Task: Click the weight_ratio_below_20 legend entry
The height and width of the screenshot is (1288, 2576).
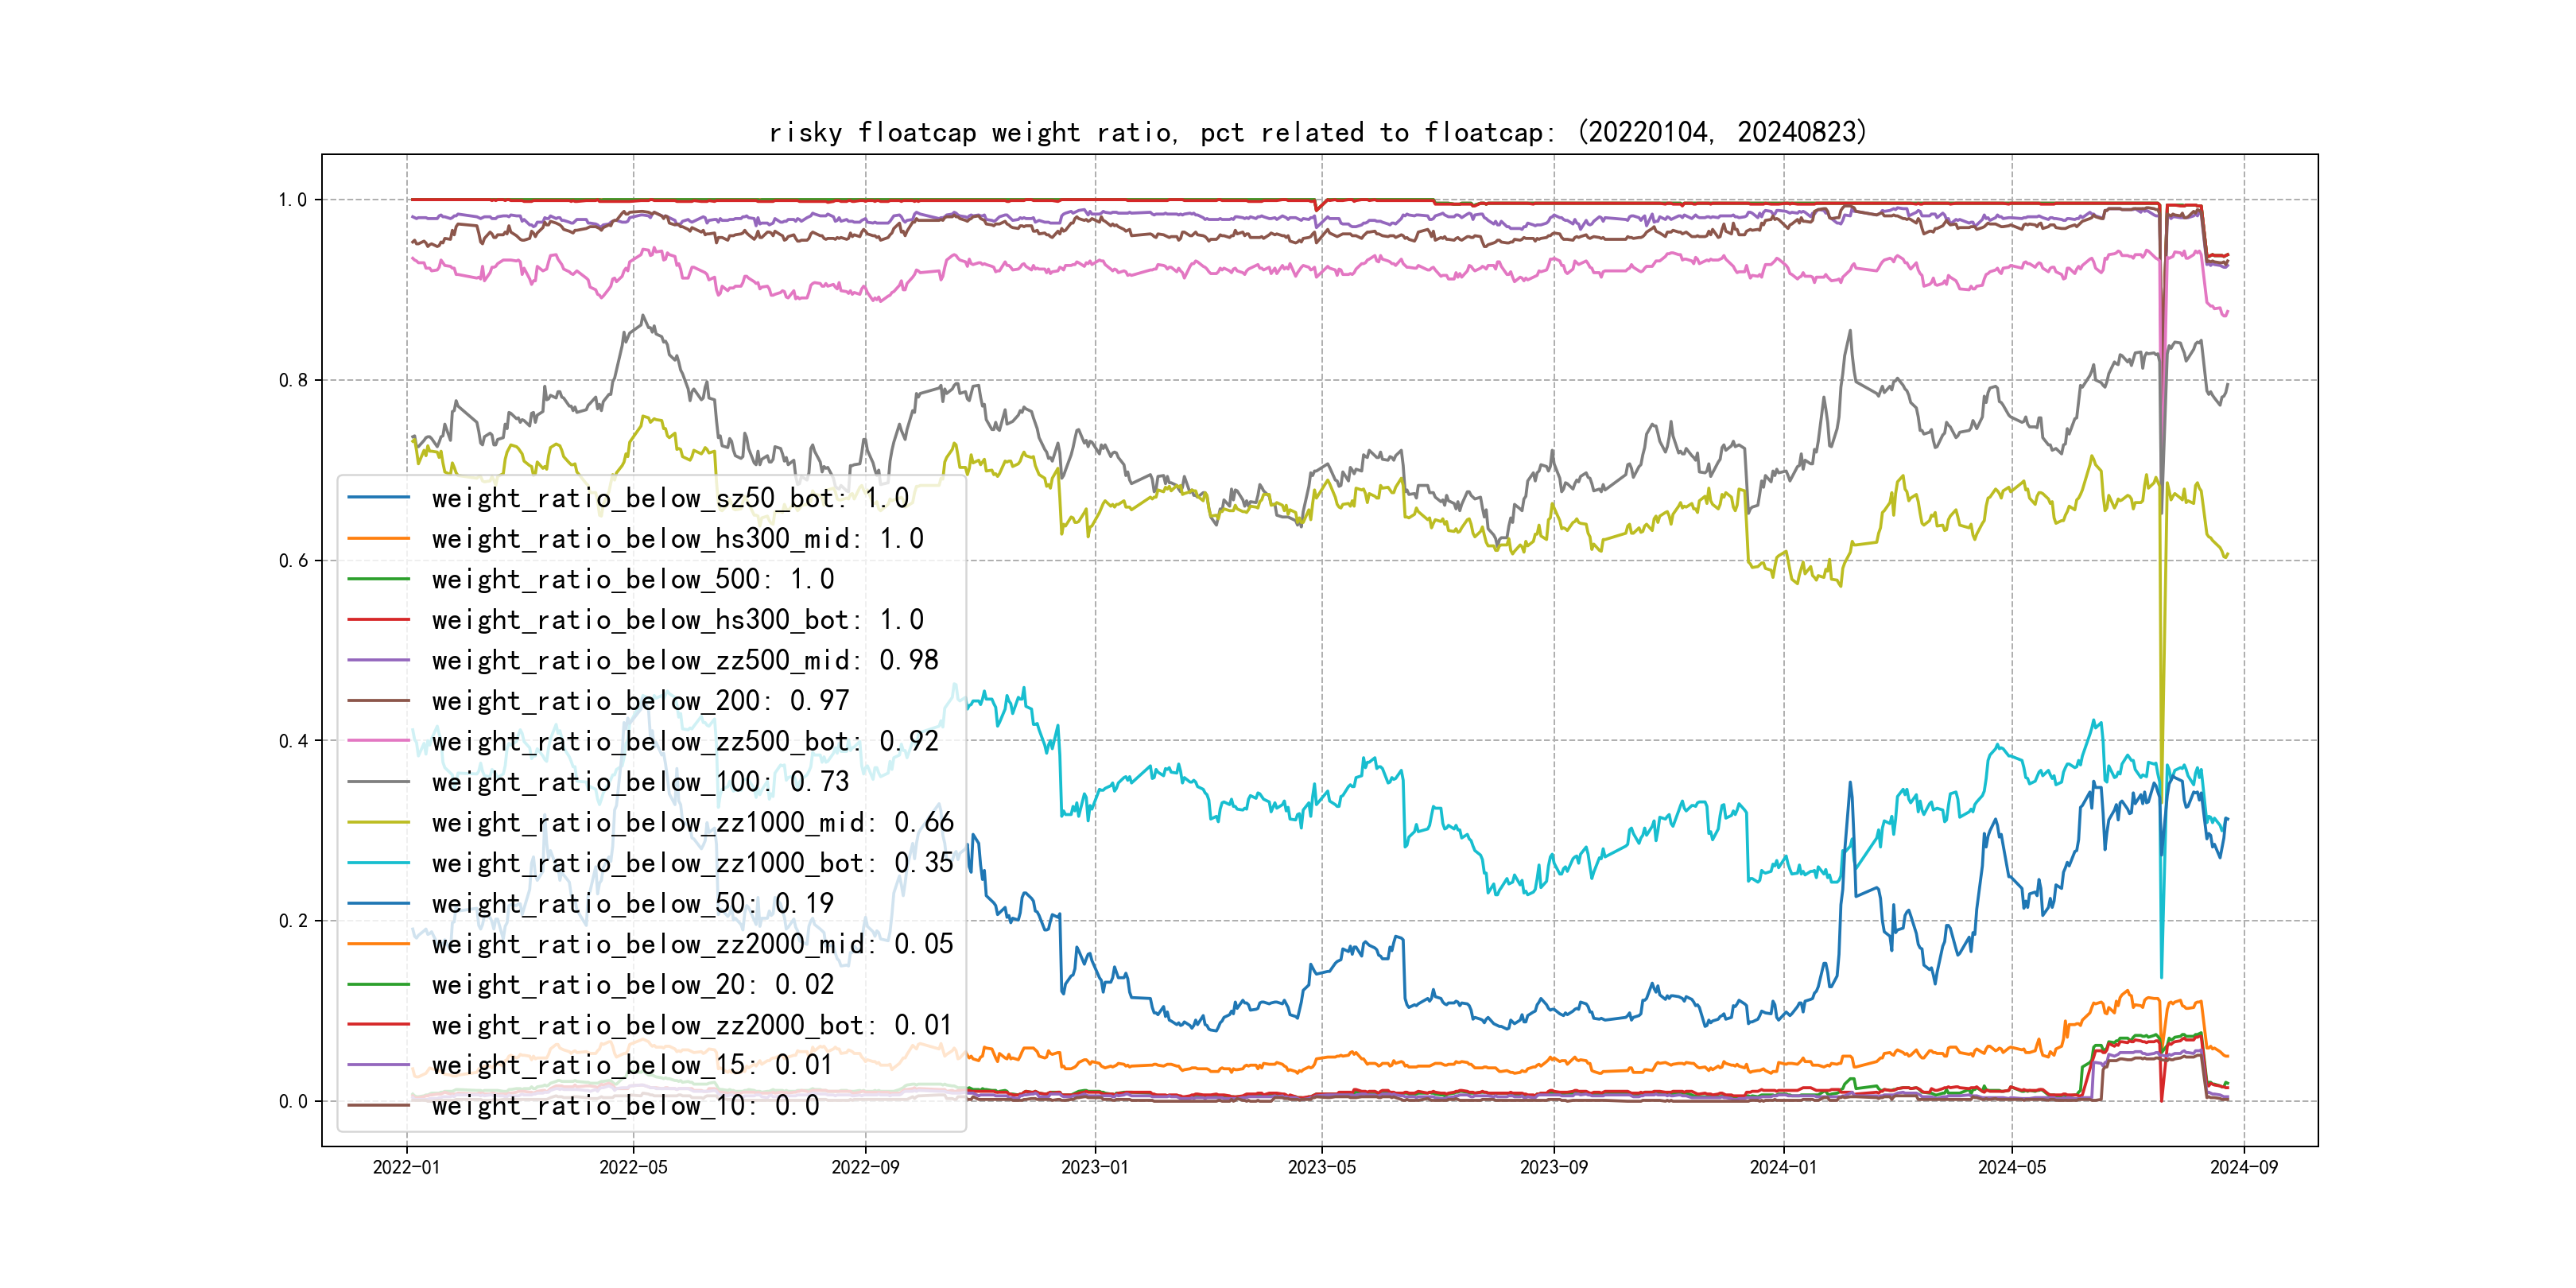Action: point(632,985)
